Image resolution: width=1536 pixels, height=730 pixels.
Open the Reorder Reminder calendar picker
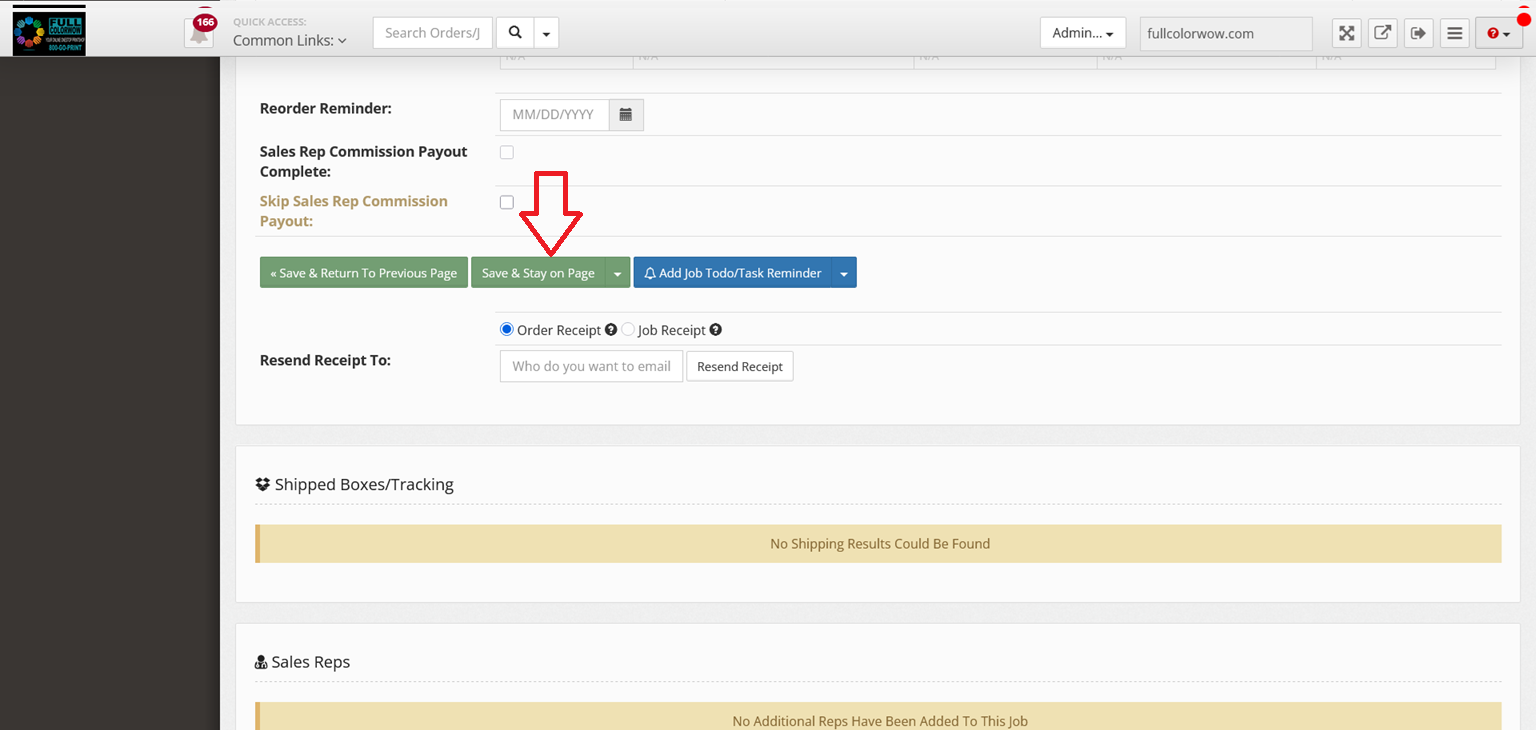tap(626, 115)
